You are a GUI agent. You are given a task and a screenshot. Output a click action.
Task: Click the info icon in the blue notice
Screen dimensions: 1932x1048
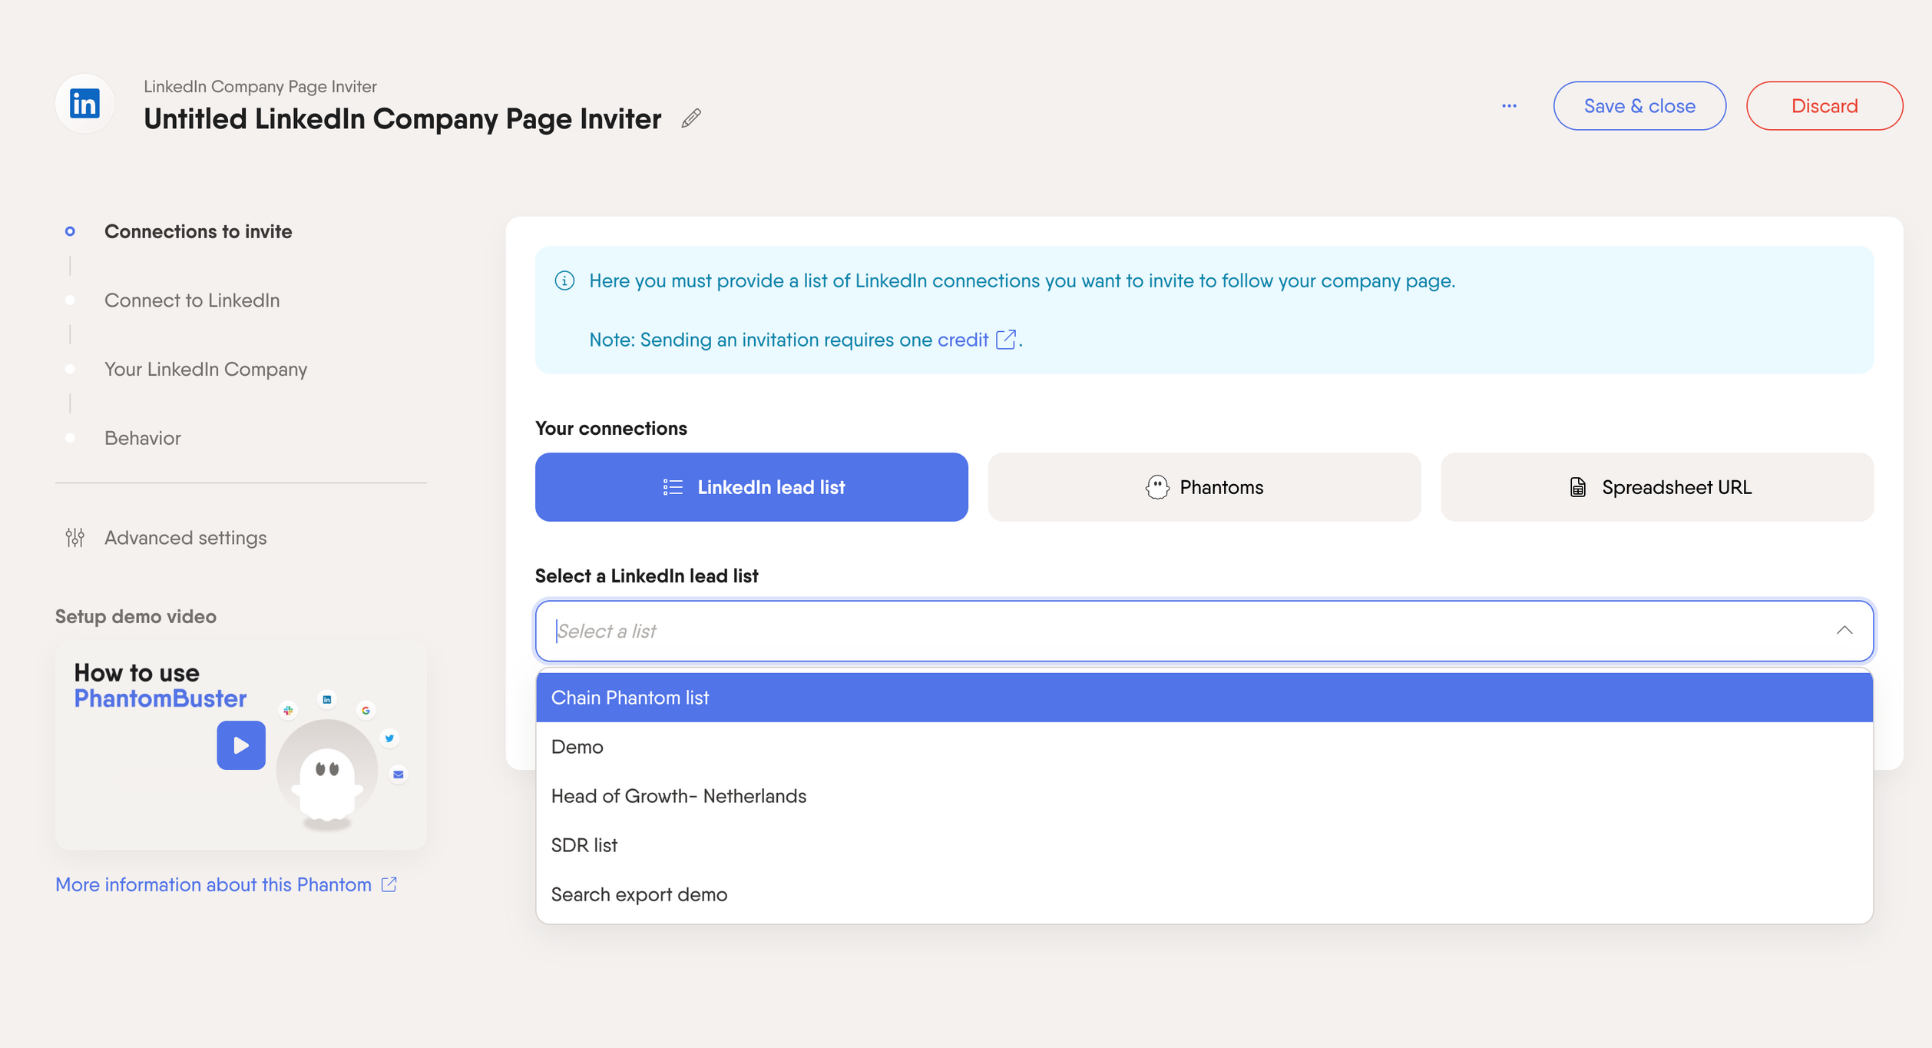point(565,281)
